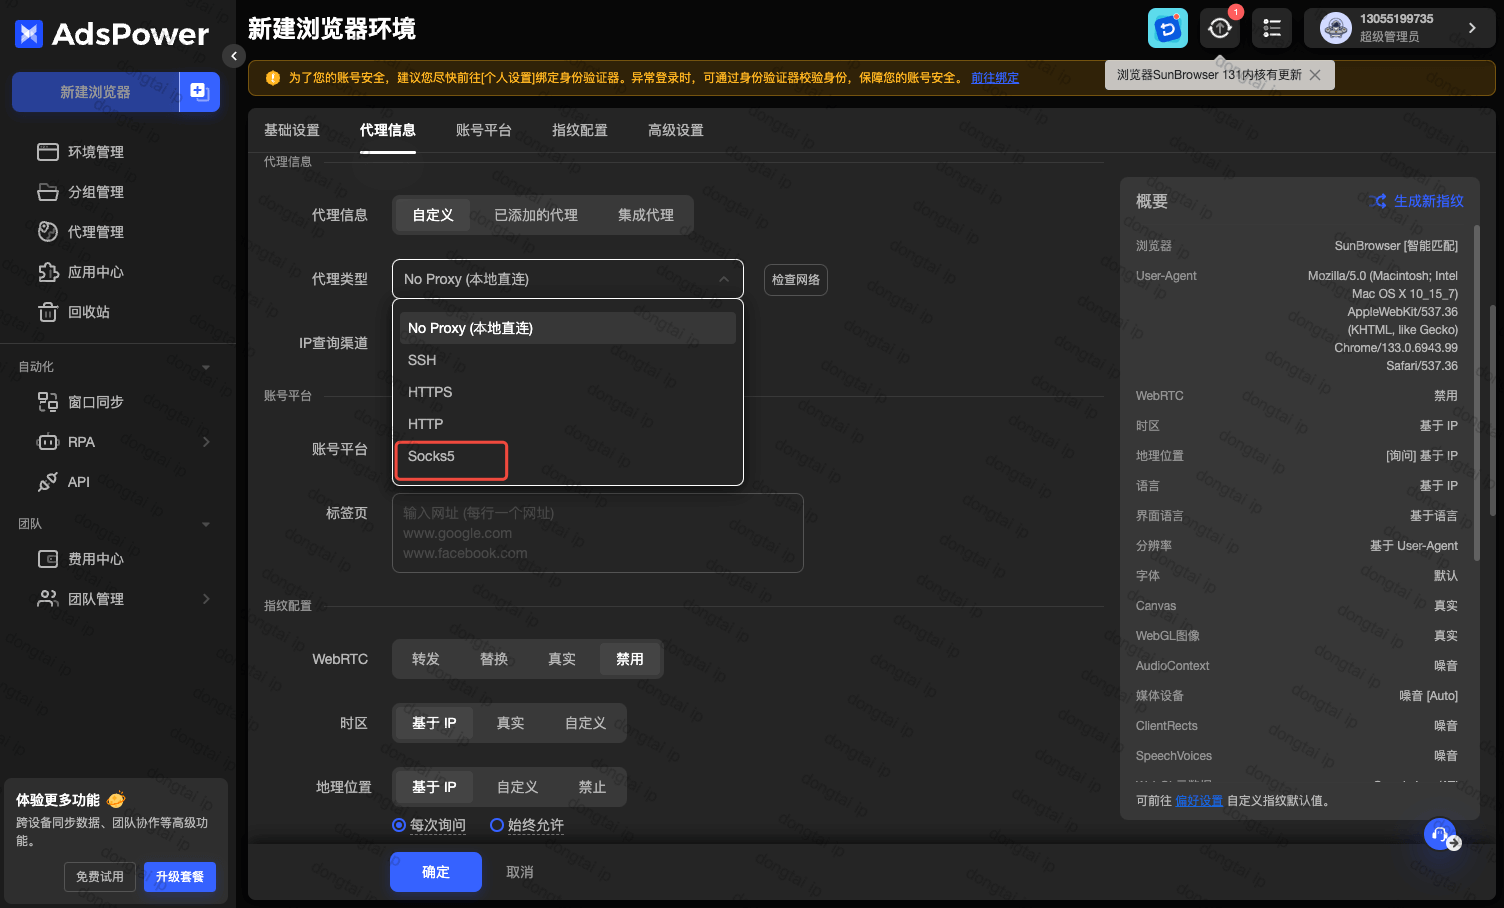Collapse the sidebar with the arrow icon

(233, 56)
